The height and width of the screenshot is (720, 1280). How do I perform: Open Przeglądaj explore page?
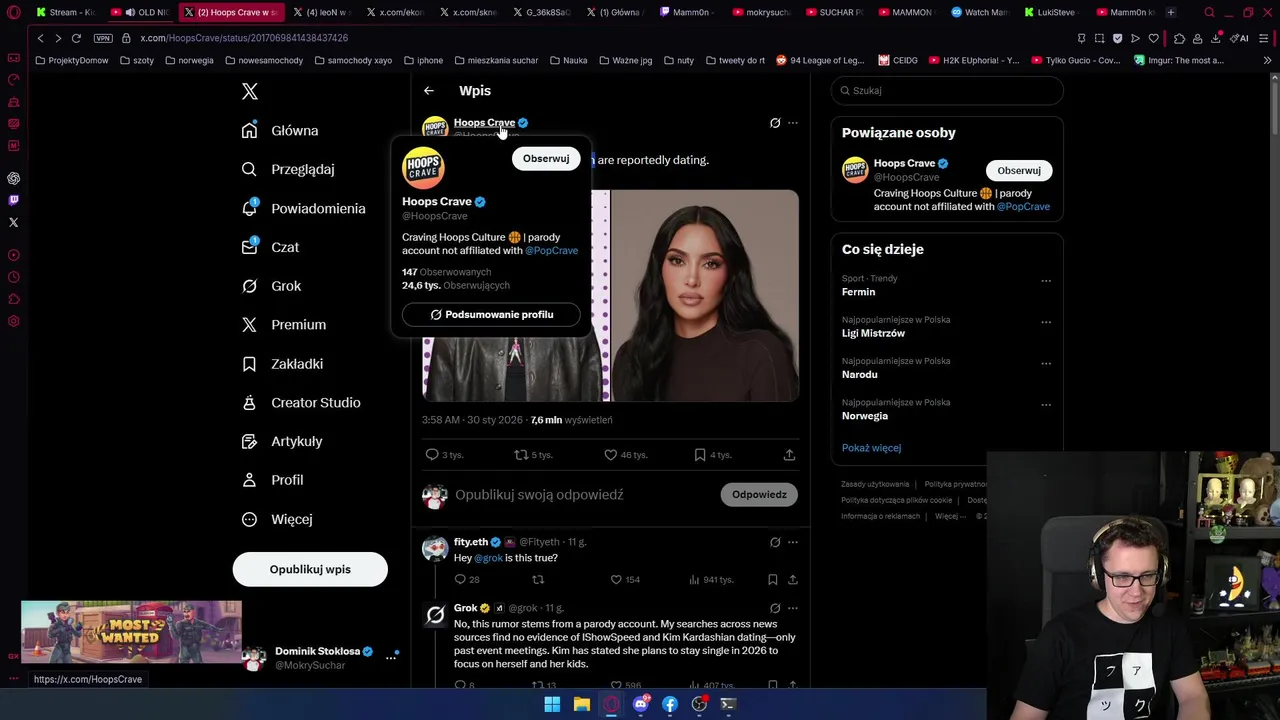pyautogui.click(x=288, y=169)
